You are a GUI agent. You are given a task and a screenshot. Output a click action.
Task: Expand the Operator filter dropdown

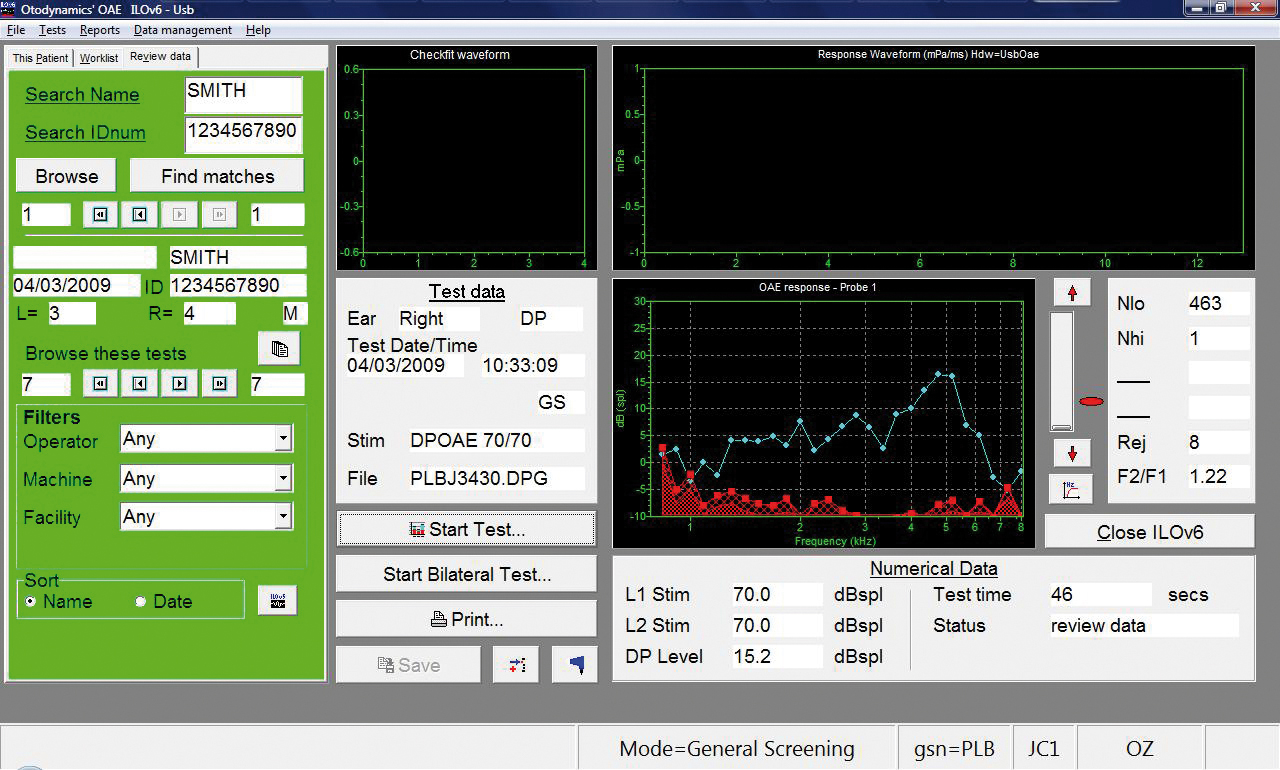tap(284, 439)
